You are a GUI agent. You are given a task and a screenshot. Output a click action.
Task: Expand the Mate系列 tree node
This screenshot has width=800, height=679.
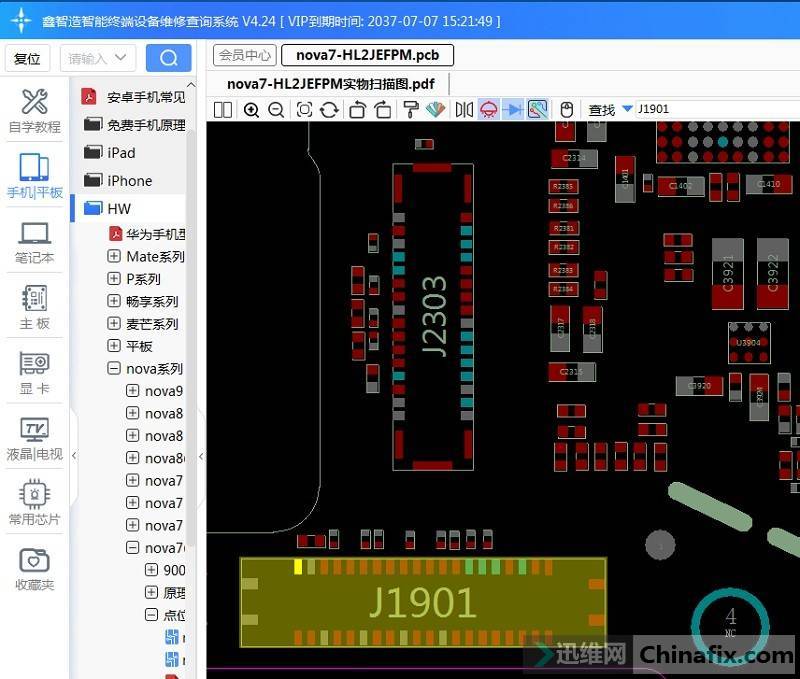(x=114, y=257)
